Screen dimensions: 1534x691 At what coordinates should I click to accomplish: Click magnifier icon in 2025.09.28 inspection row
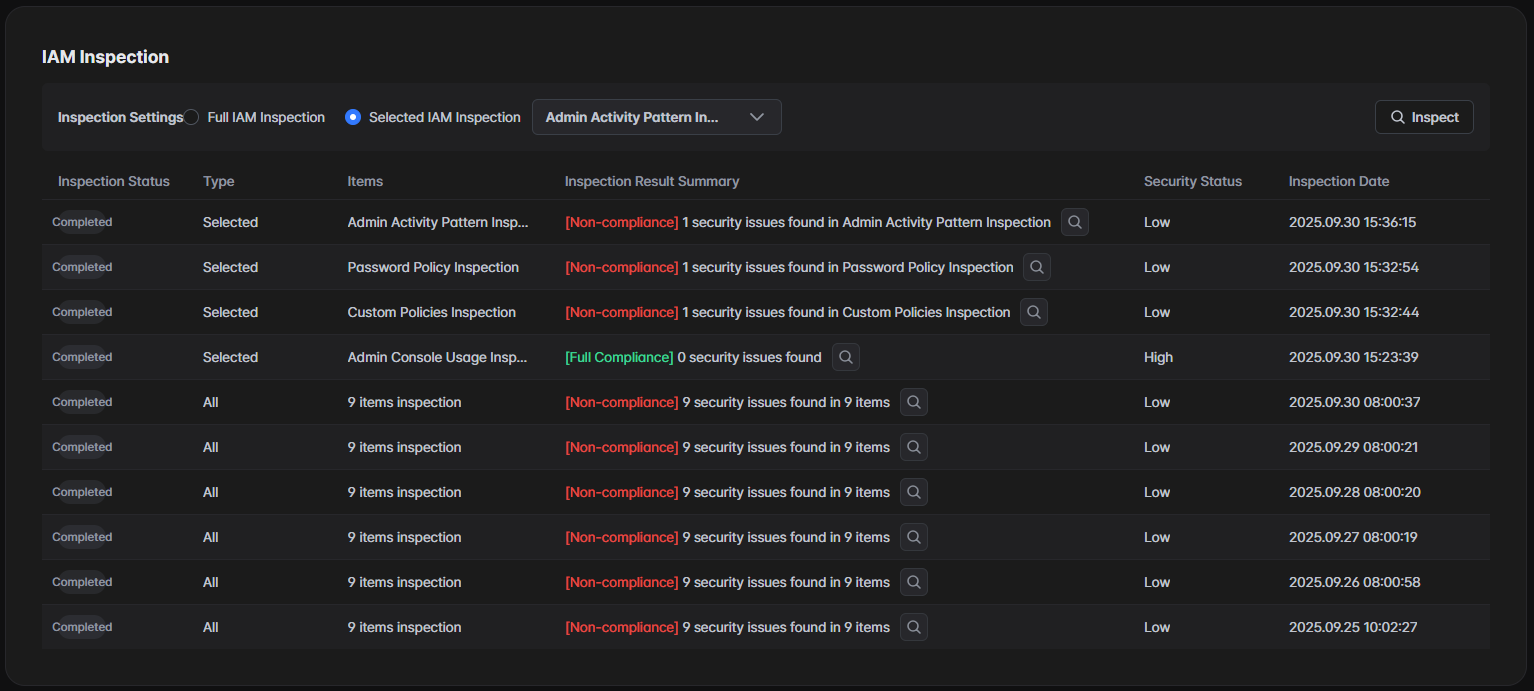click(x=914, y=492)
